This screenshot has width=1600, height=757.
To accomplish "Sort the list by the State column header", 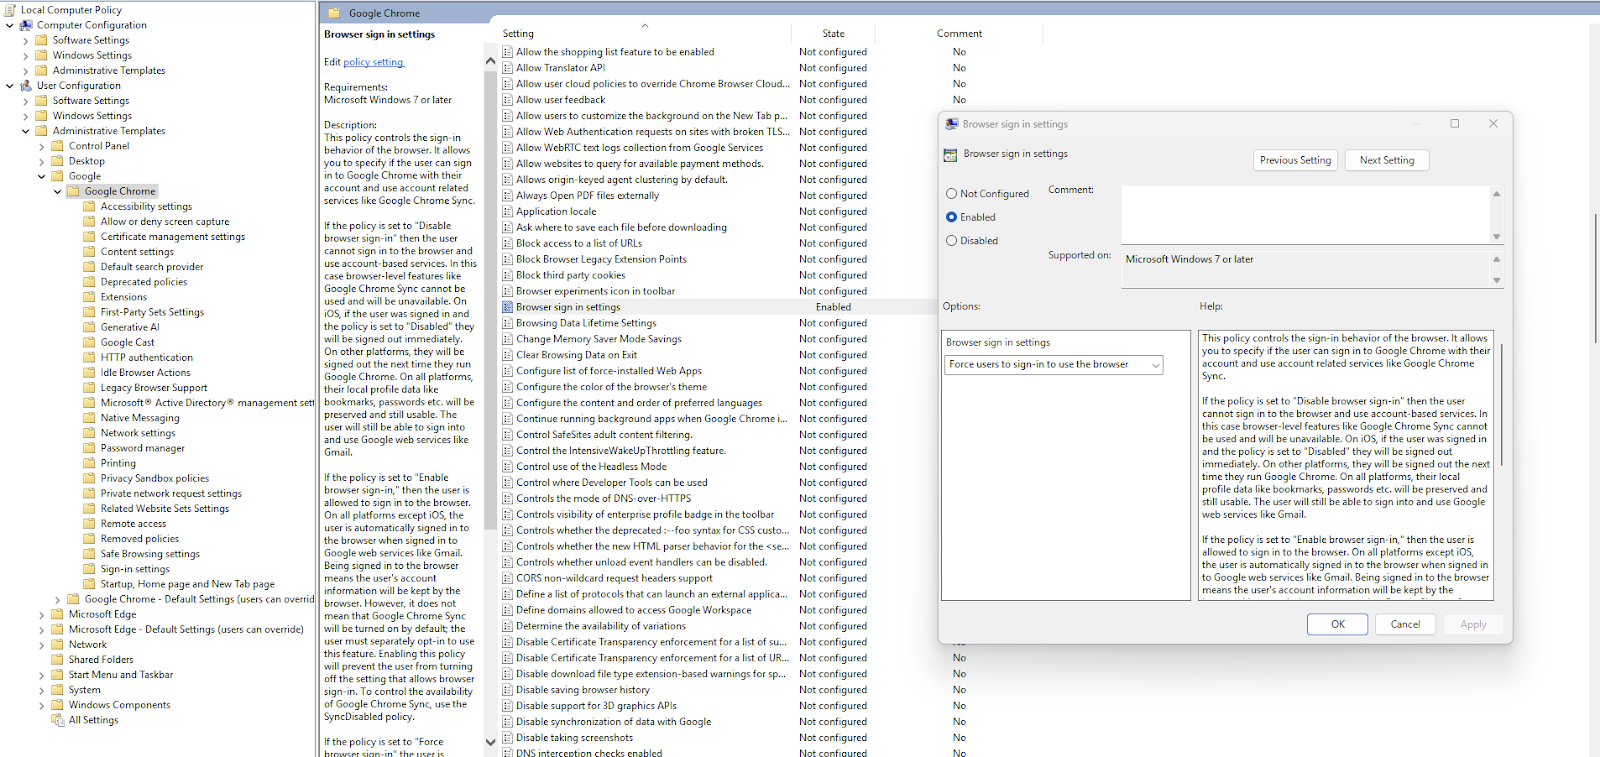I will tap(833, 33).
